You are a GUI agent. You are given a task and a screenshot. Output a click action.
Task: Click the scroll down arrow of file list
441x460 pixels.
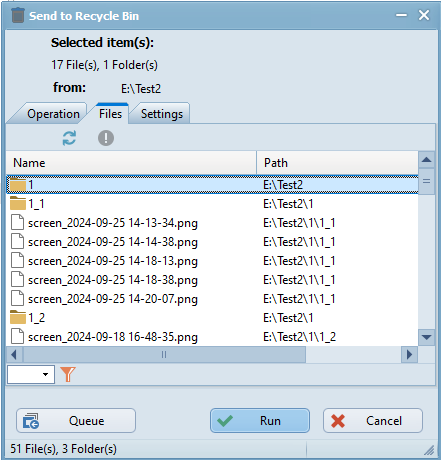coord(426,337)
